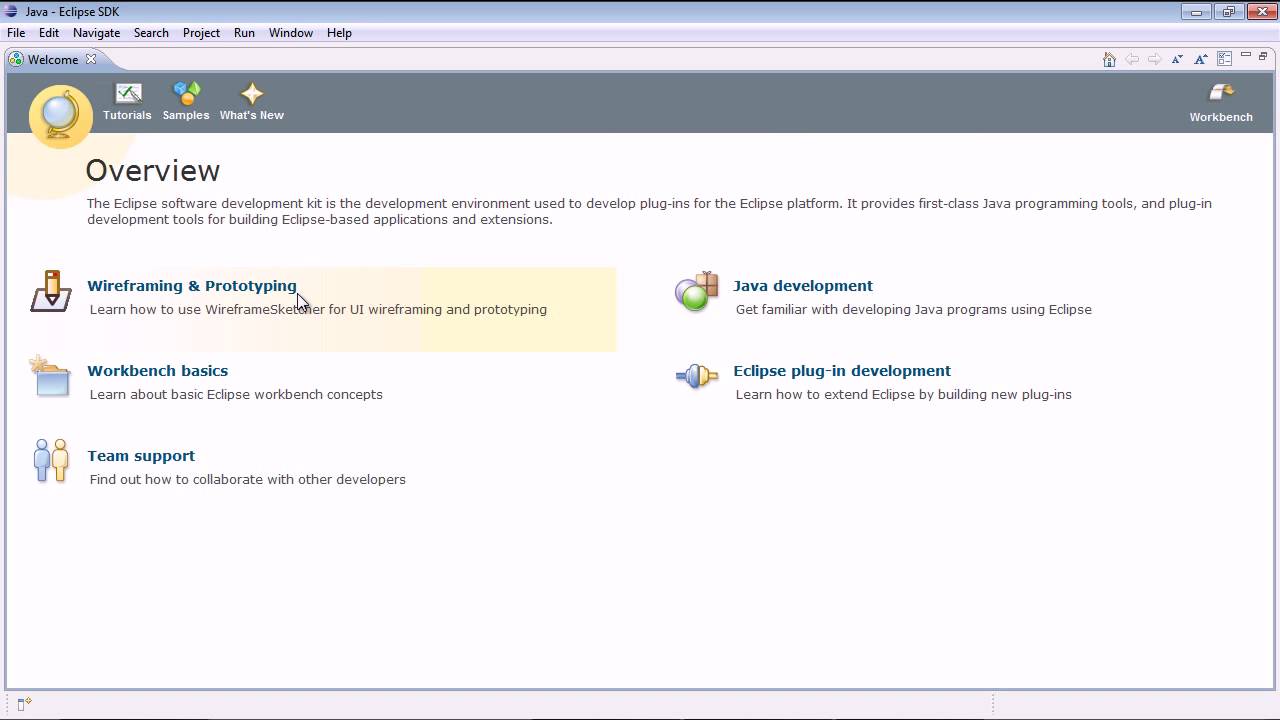
Task: Open the Navigate menu
Action: click(97, 33)
